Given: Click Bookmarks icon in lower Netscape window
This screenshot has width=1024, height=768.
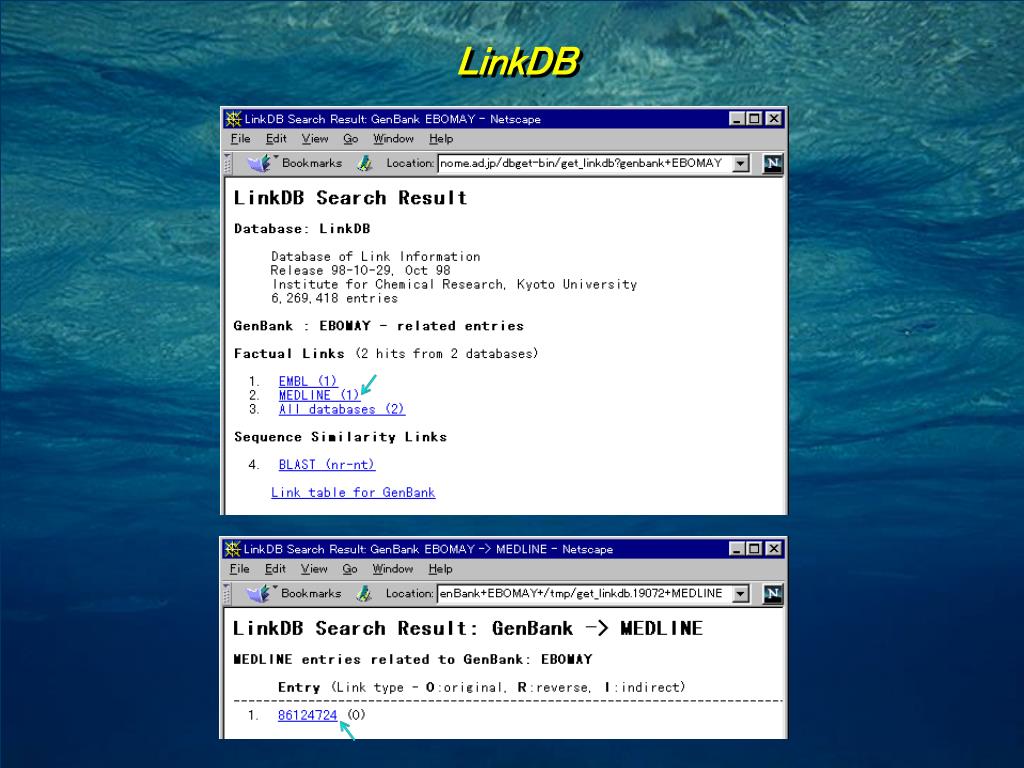Looking at the screenshot, I should coord(261,594).
